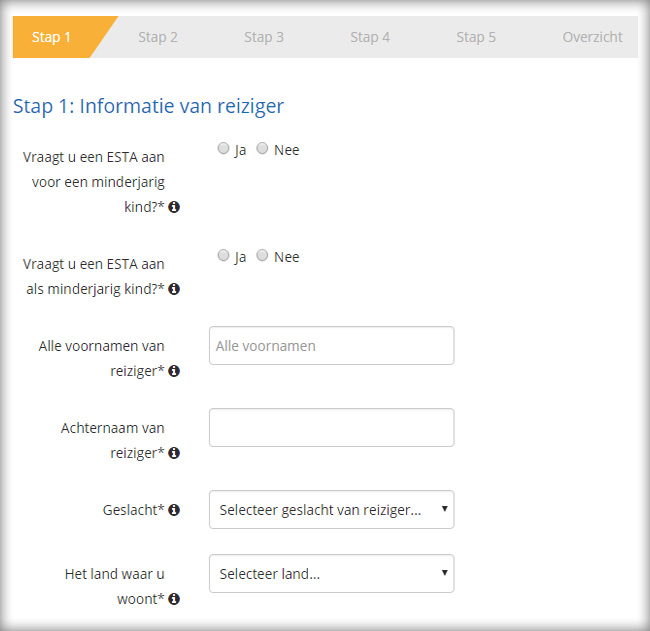650x631 pixels.
Task: Switch to the Stap 3 tab
Action: tap(264, 37)
